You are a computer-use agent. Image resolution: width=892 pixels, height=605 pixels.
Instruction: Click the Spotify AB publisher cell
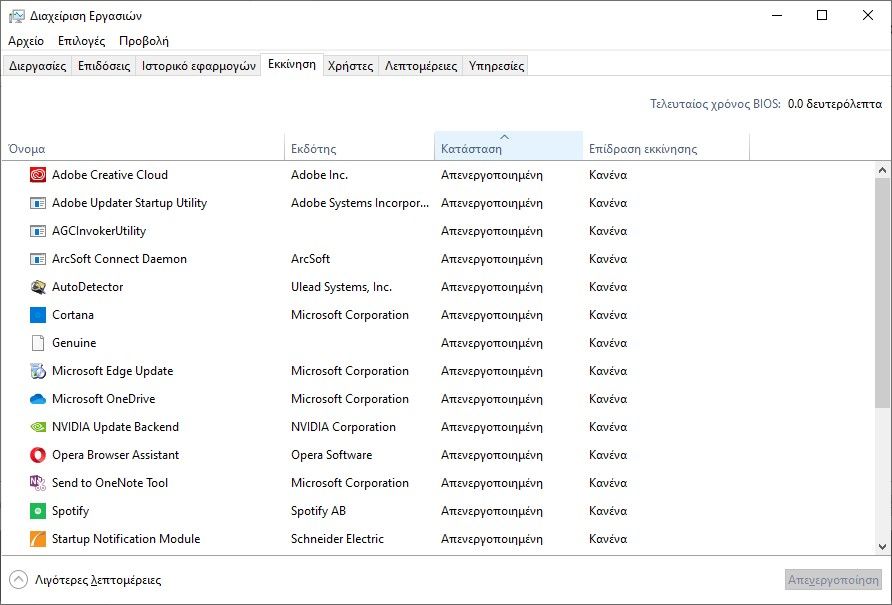click(318, 511)
